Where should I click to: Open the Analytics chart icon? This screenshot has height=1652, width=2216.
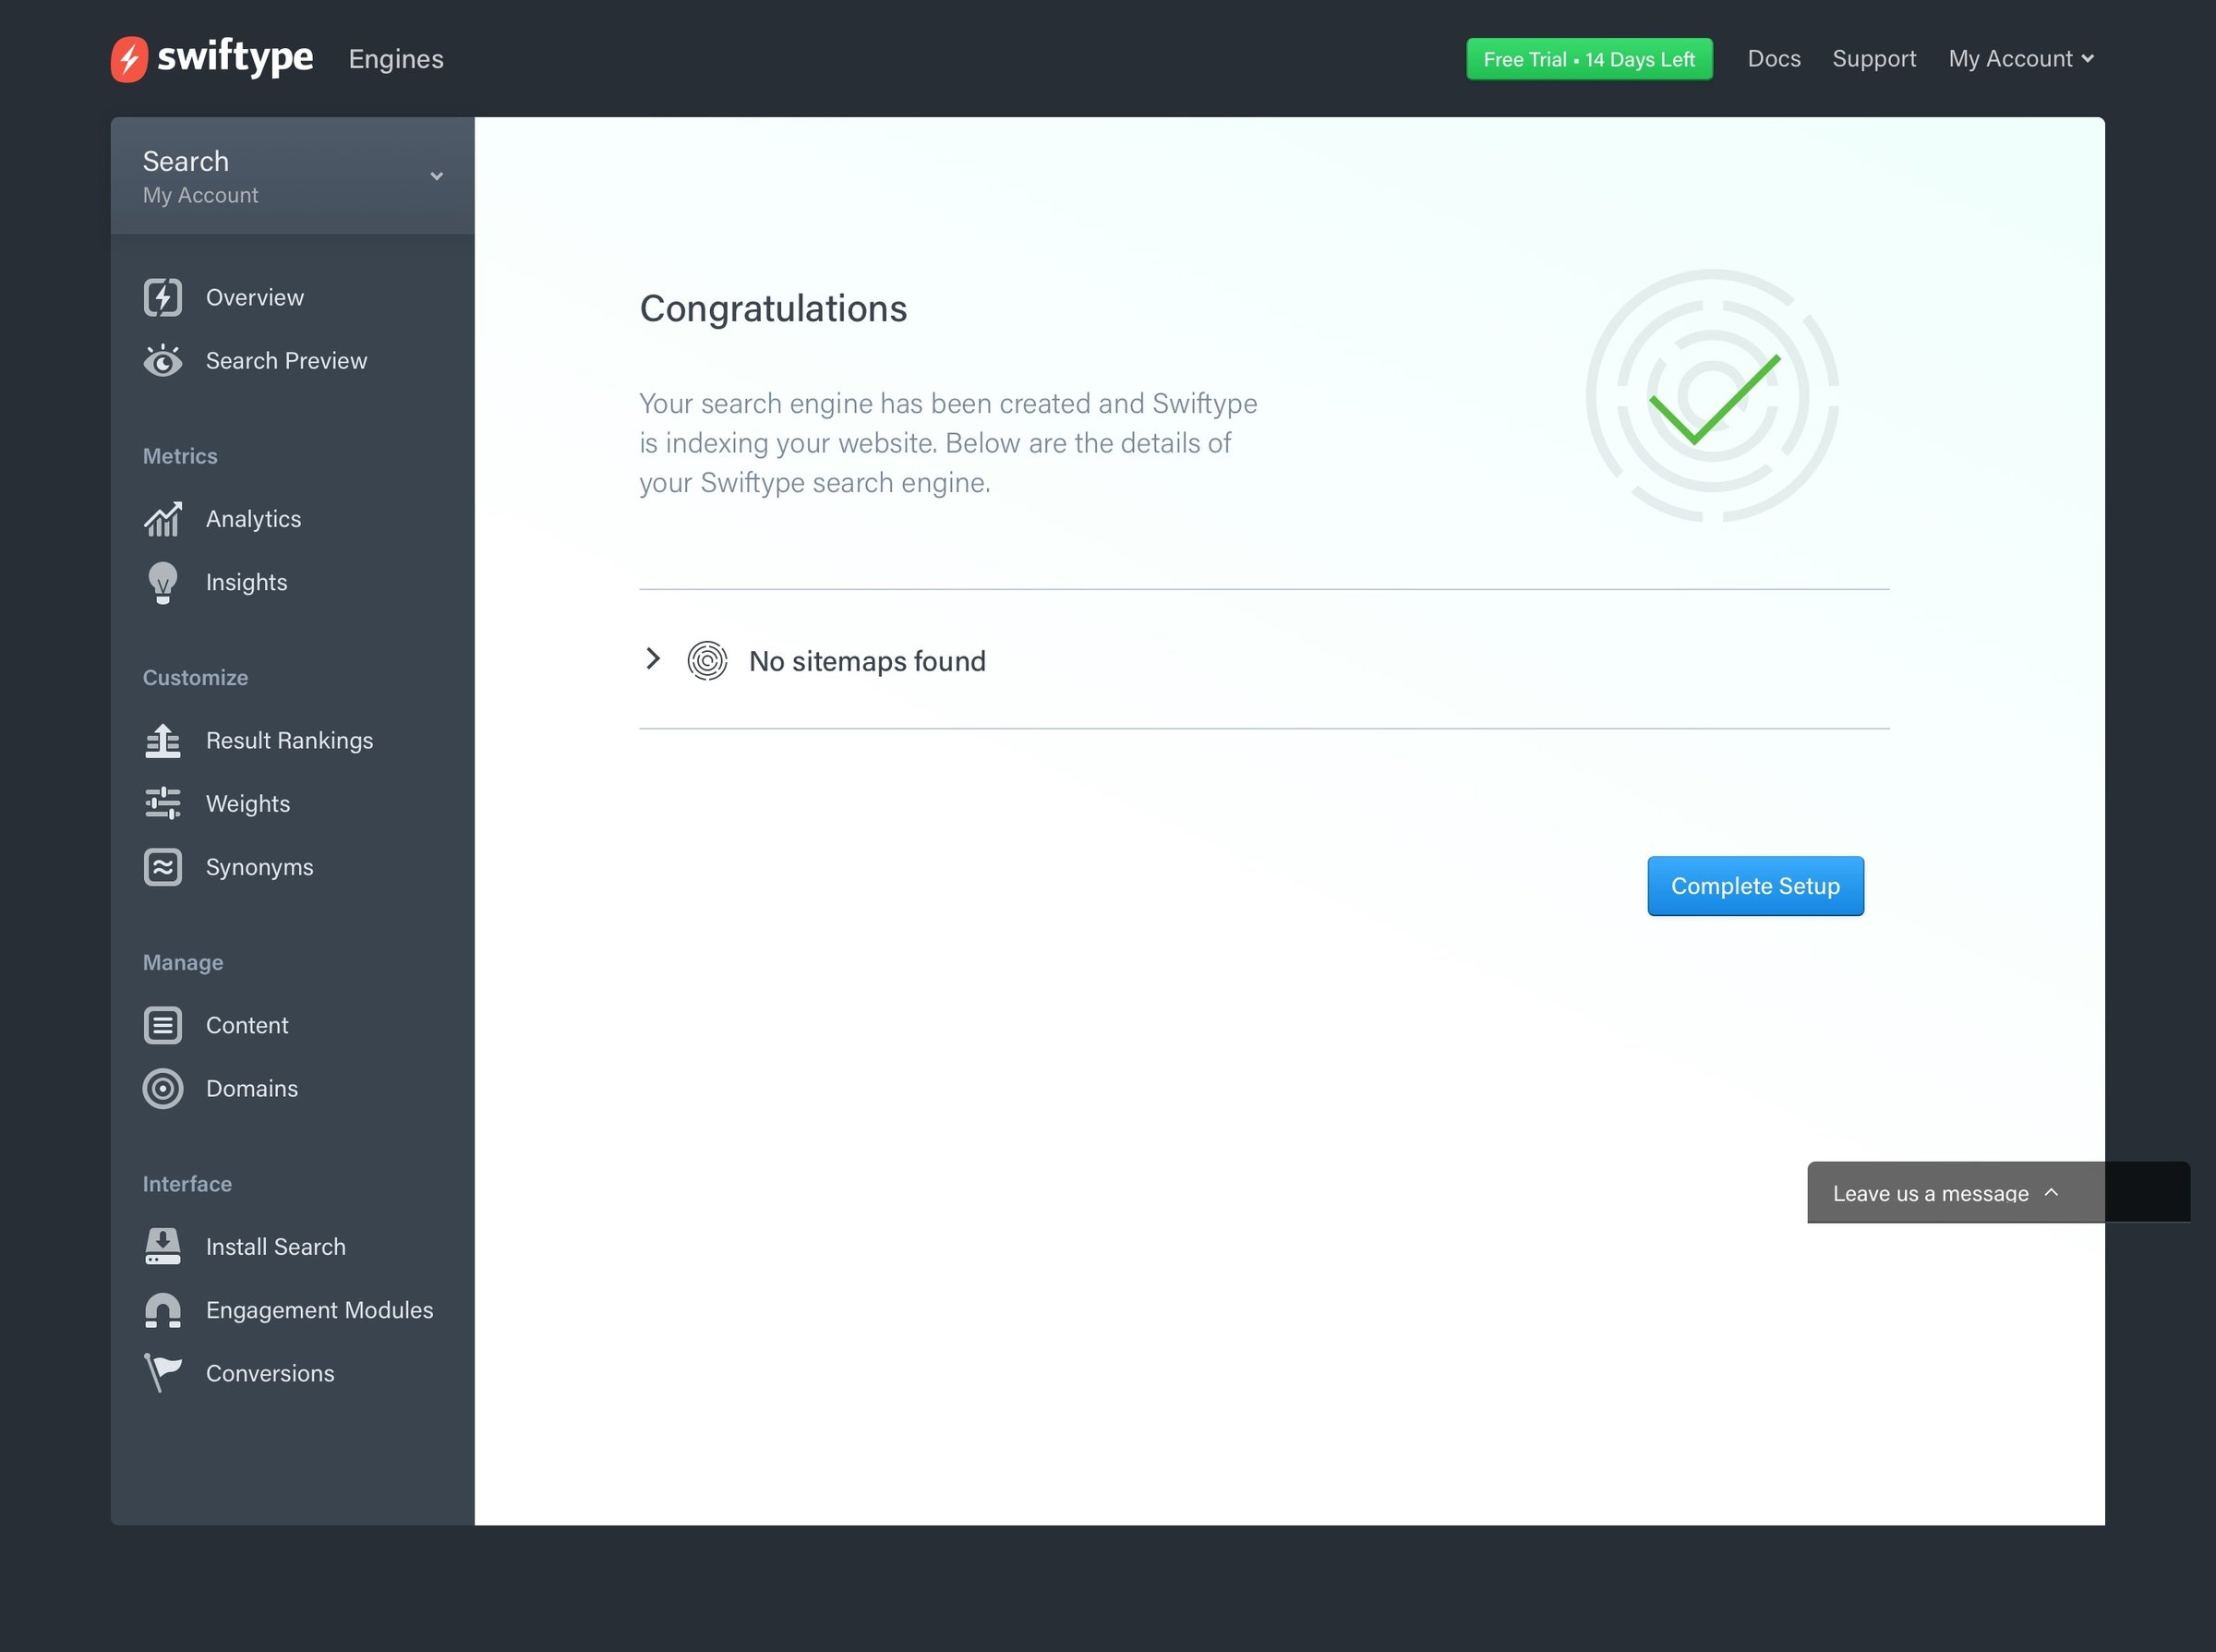pos(163,519)
